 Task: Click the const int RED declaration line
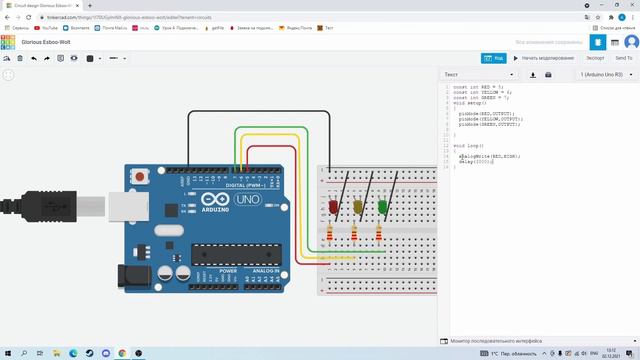[x=478, y=87]
